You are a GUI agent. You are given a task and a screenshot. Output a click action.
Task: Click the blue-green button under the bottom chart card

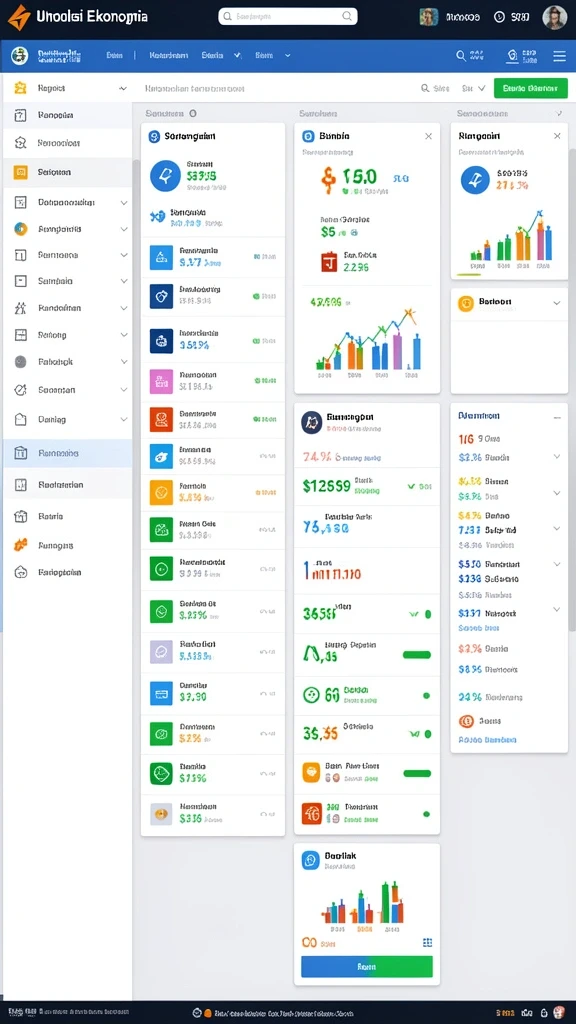366,966
